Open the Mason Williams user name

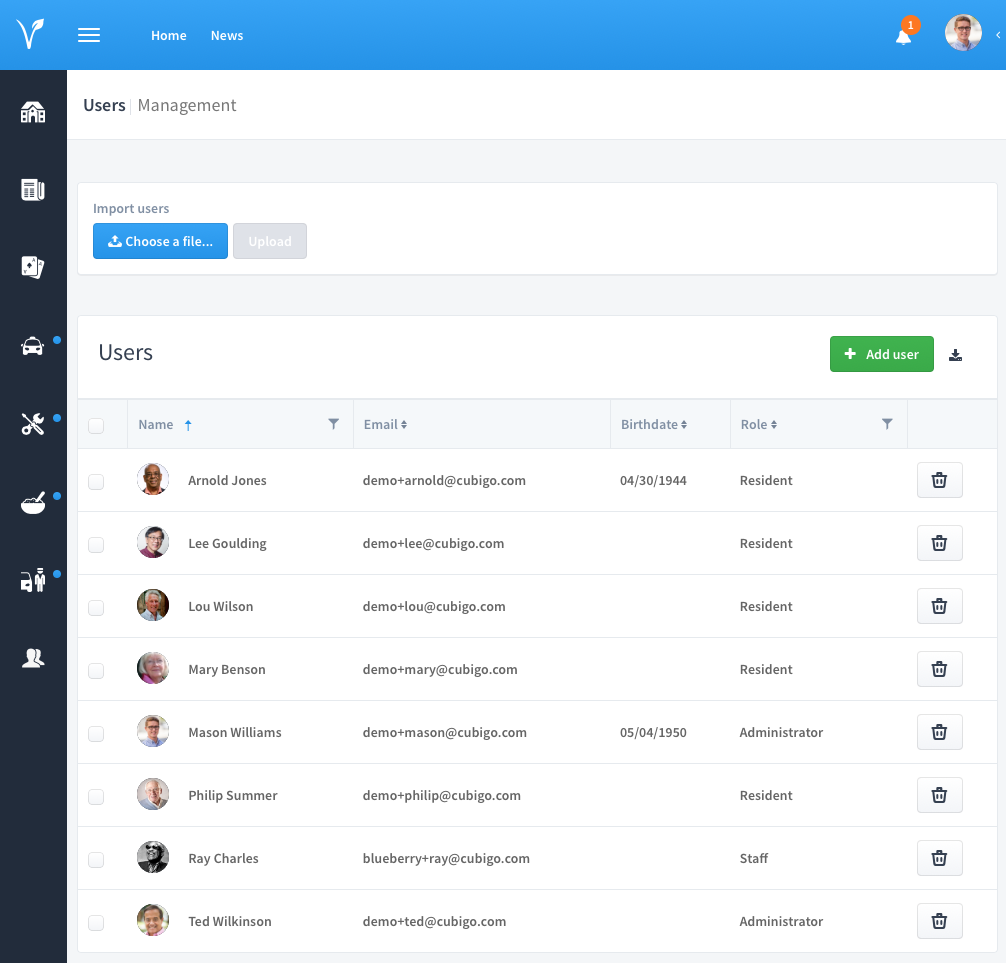click(235, 732)
